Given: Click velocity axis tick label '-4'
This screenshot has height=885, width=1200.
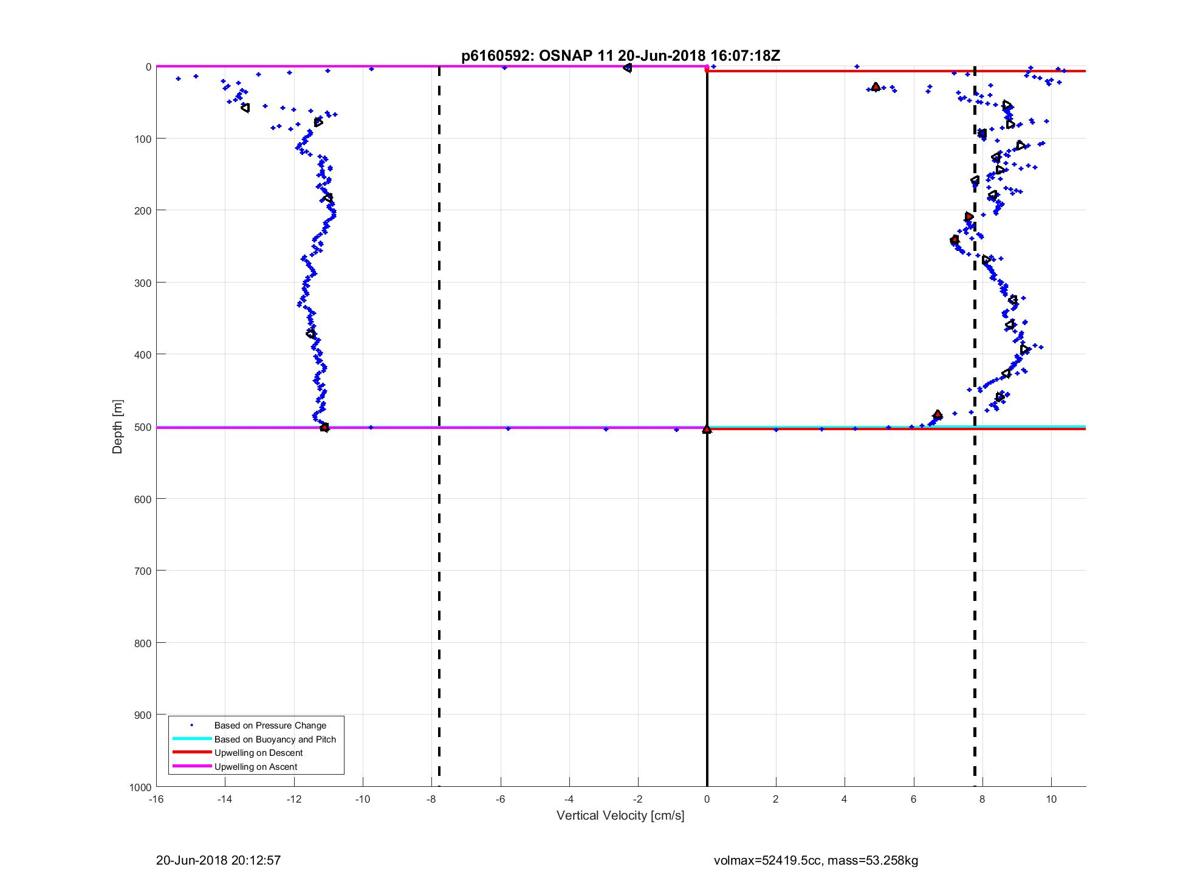Looking at the screenshot, I should (x=569, y=800).
